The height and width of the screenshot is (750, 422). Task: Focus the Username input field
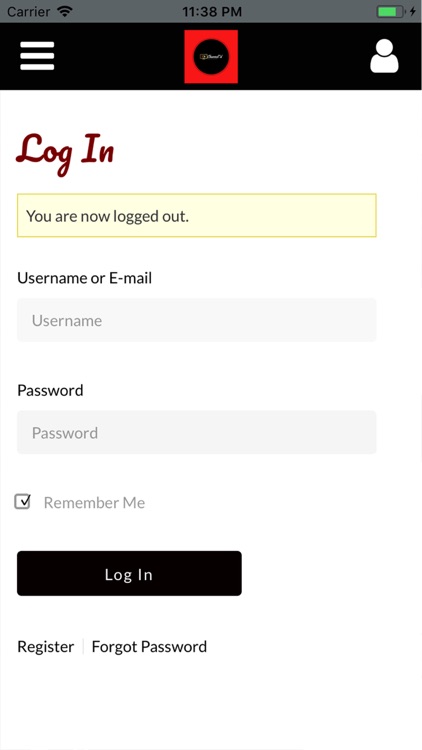[197, 320]
